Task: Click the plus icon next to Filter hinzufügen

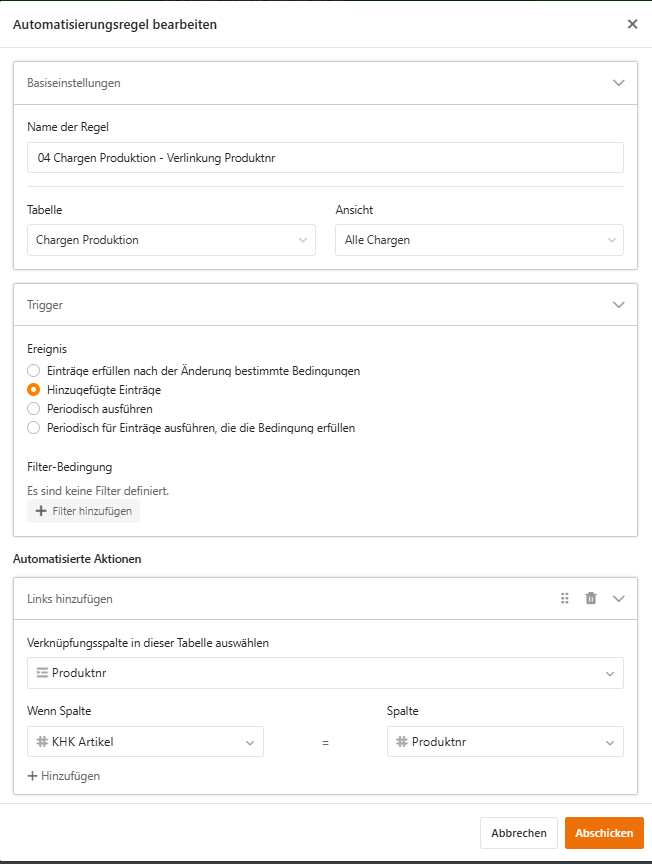Action: pos(41,511)
